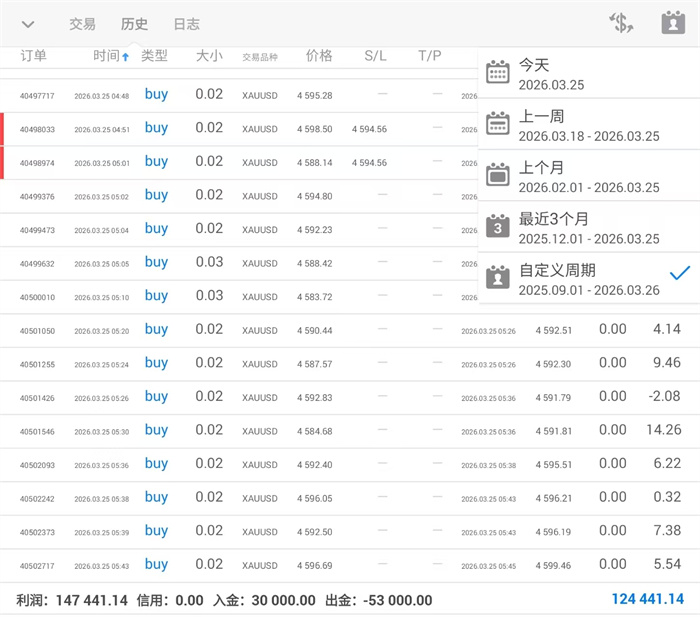Viewport: 700px width, 617px height.
Task: Click the 最近3个月 calendar icon
Action: coord(498,226)
